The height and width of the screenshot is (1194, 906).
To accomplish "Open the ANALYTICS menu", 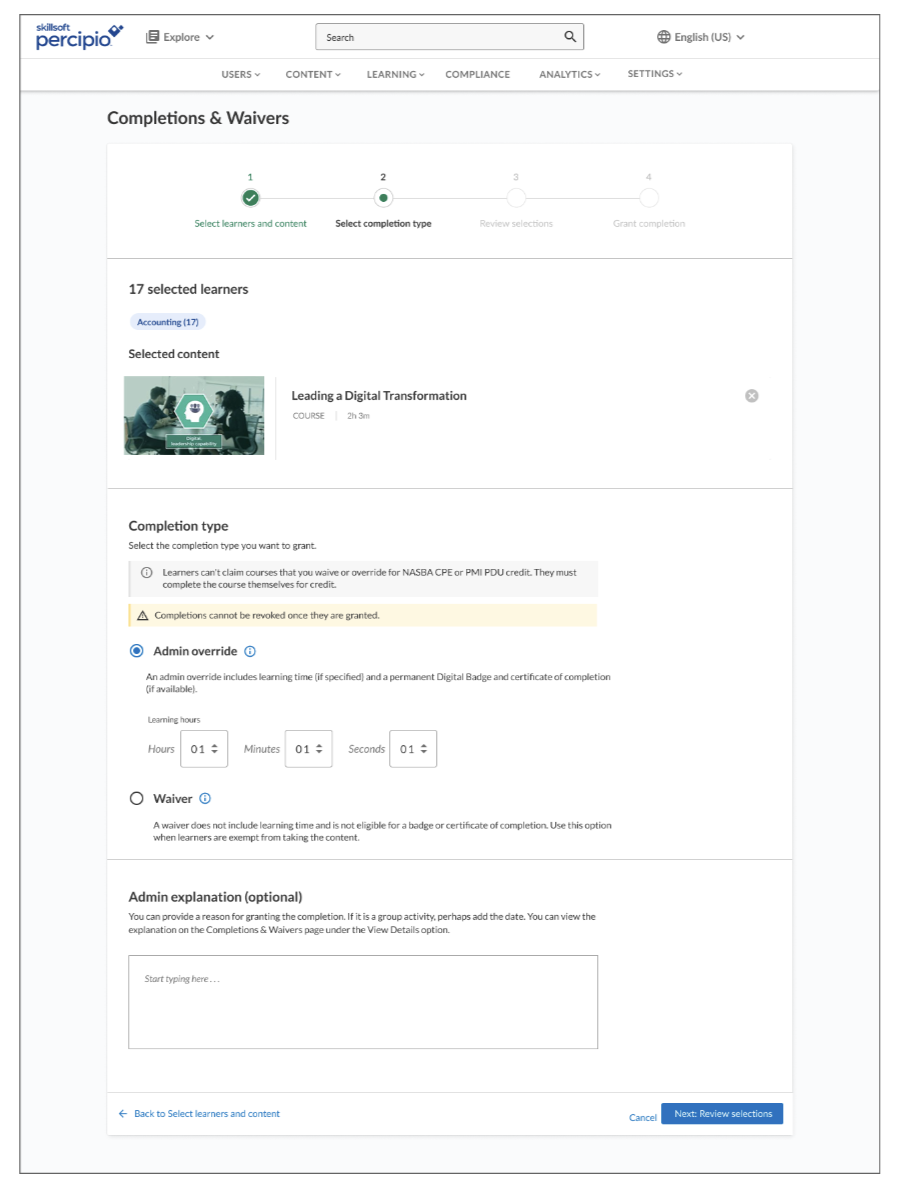I will (569, 74).
